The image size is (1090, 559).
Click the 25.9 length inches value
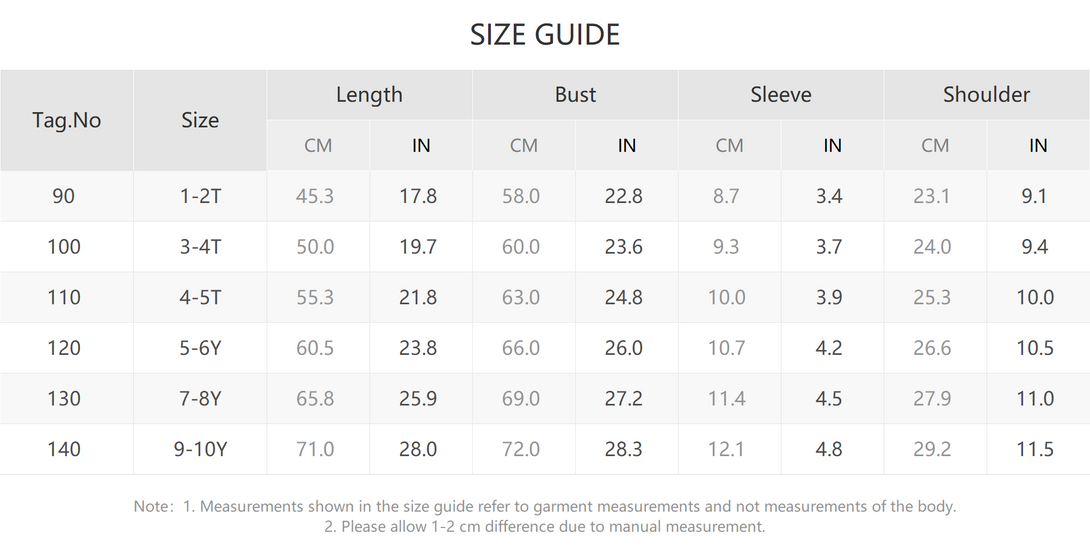418,398
